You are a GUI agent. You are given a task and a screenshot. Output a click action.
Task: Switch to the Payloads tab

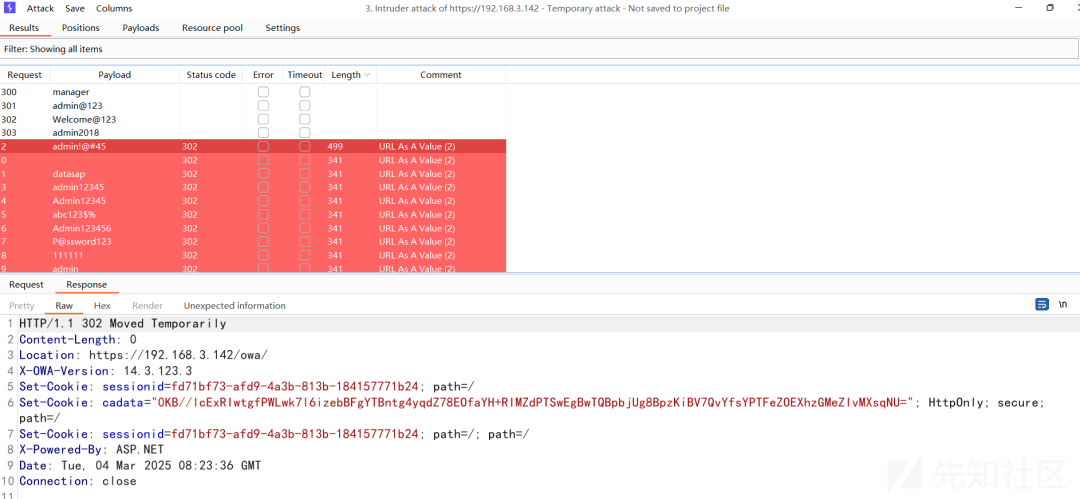tap(141, 28)
